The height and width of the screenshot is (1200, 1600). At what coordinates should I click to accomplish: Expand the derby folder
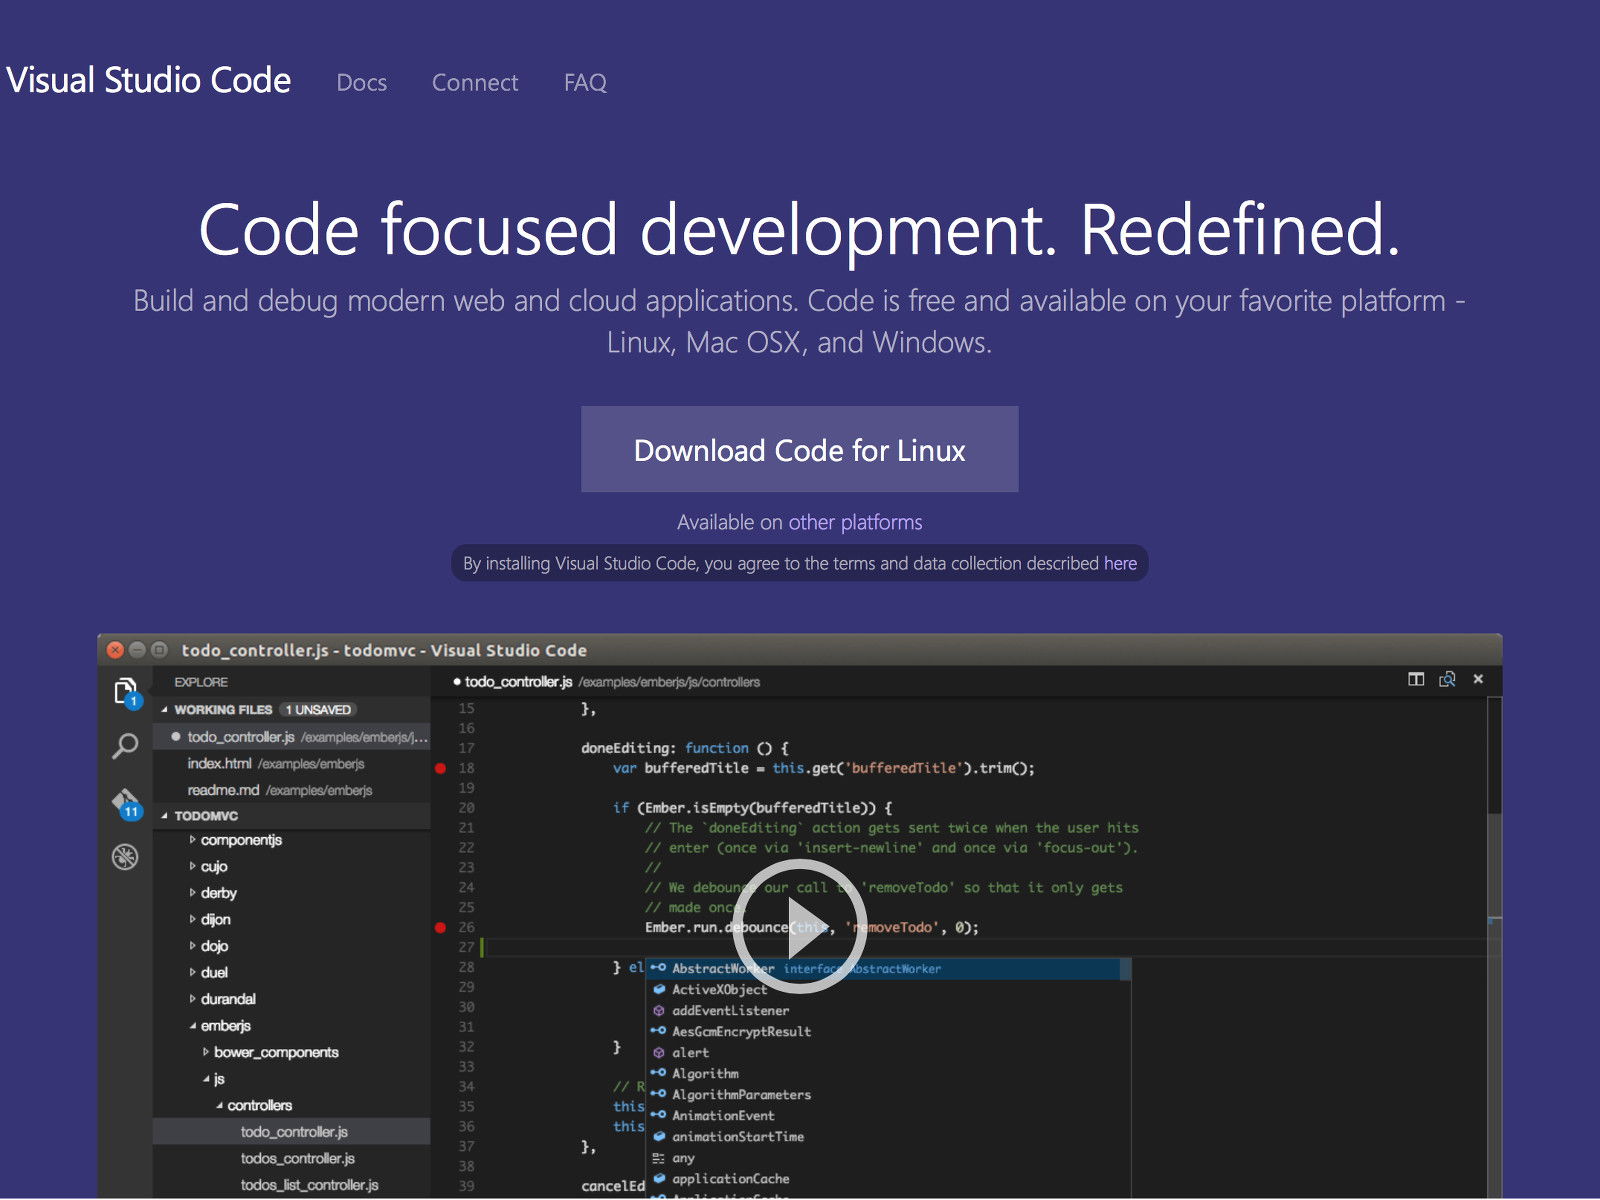(192, 892)
